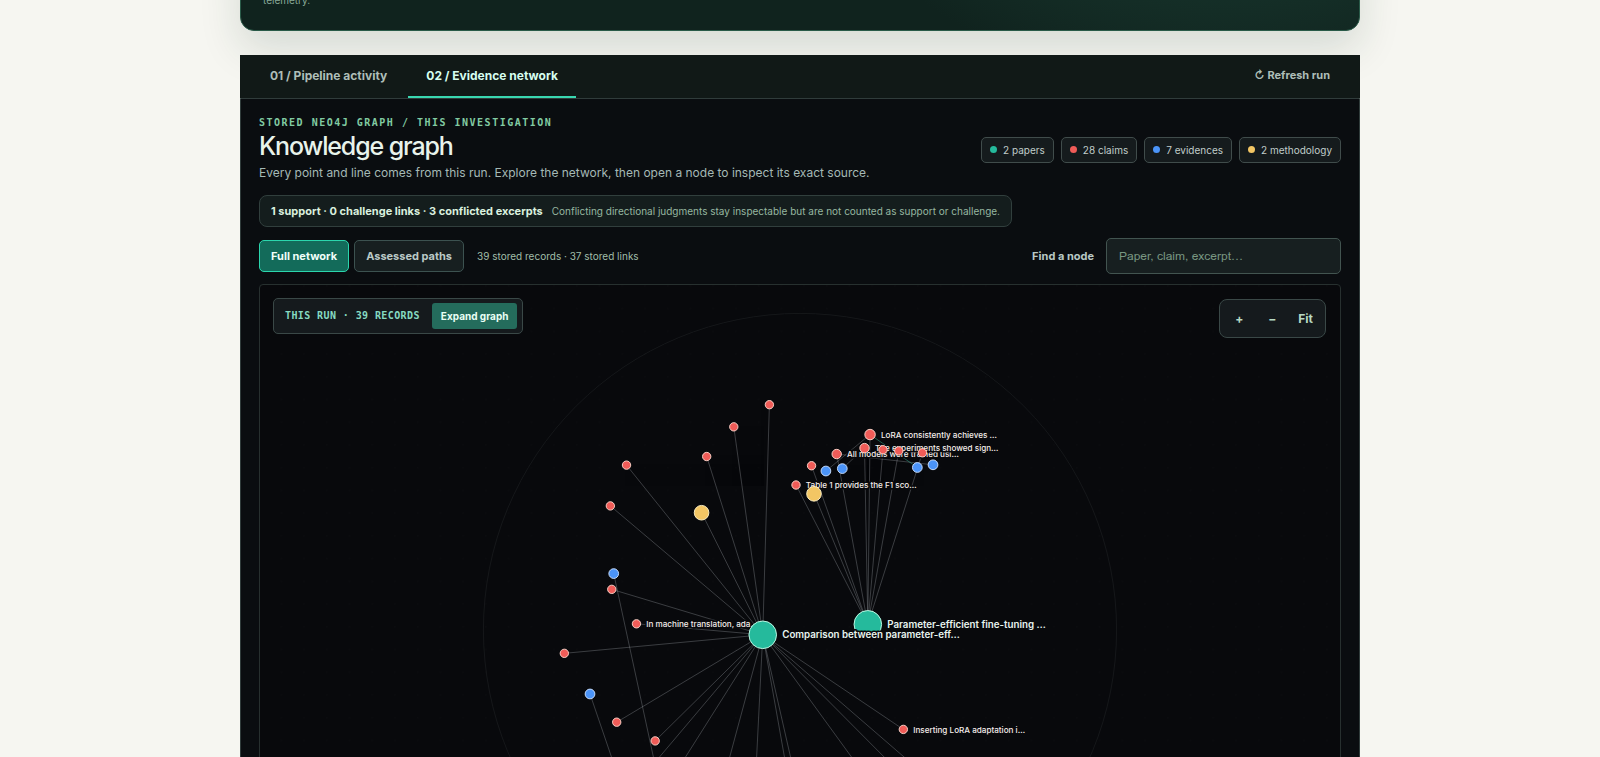Zoom in with the plus button
This screenshot has height=757, width=1600.
[x=1239, y=319]
